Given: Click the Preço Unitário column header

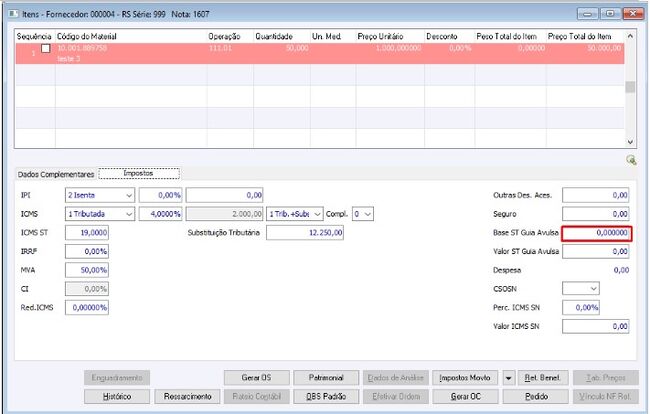Looking at the screenshot, I should click(x=390, y=36).
